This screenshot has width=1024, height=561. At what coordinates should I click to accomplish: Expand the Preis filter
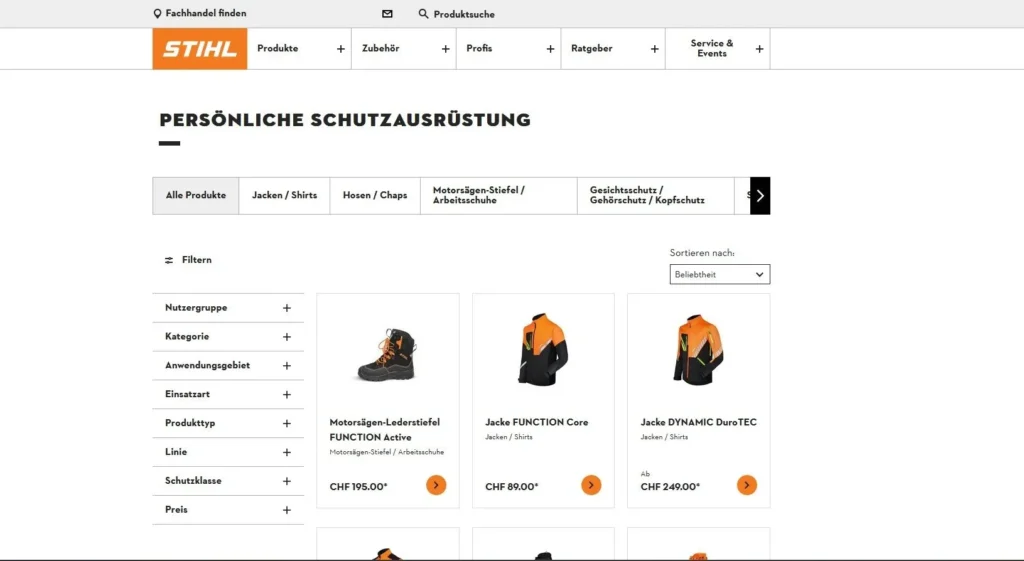(x=228, y=509)
